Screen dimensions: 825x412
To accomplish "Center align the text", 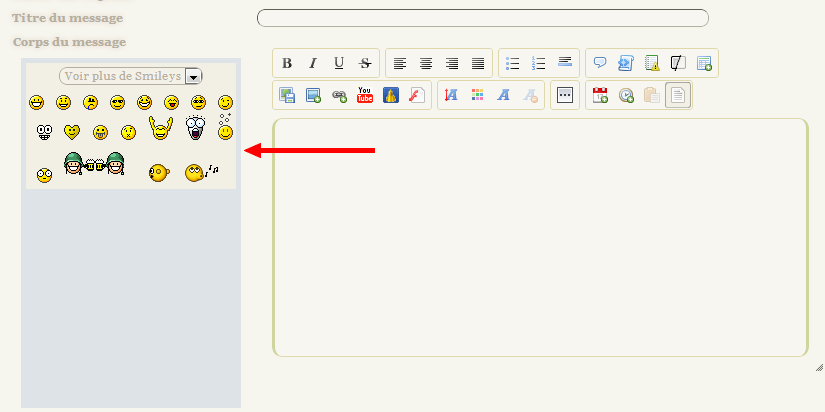I will coord(426,64).
